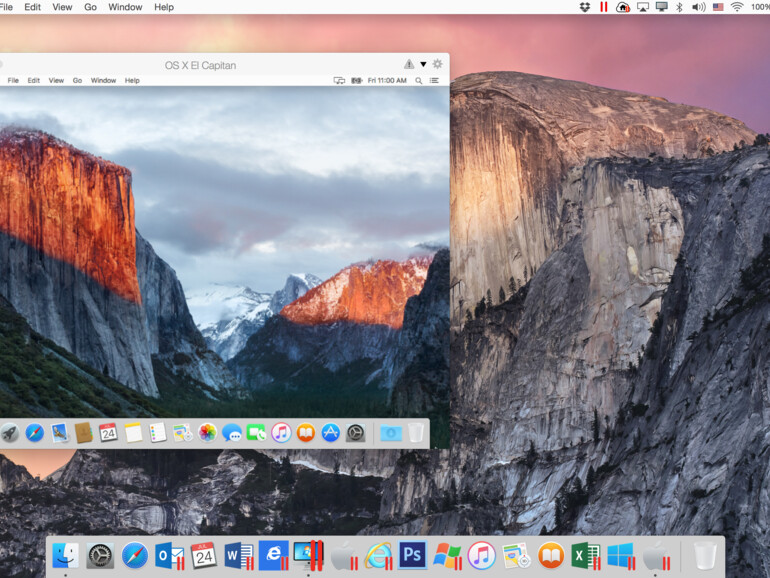The image size is (770, 578).
Task: Open Downloads folder in El Capitan VM dock
Action: coord(391,433)
